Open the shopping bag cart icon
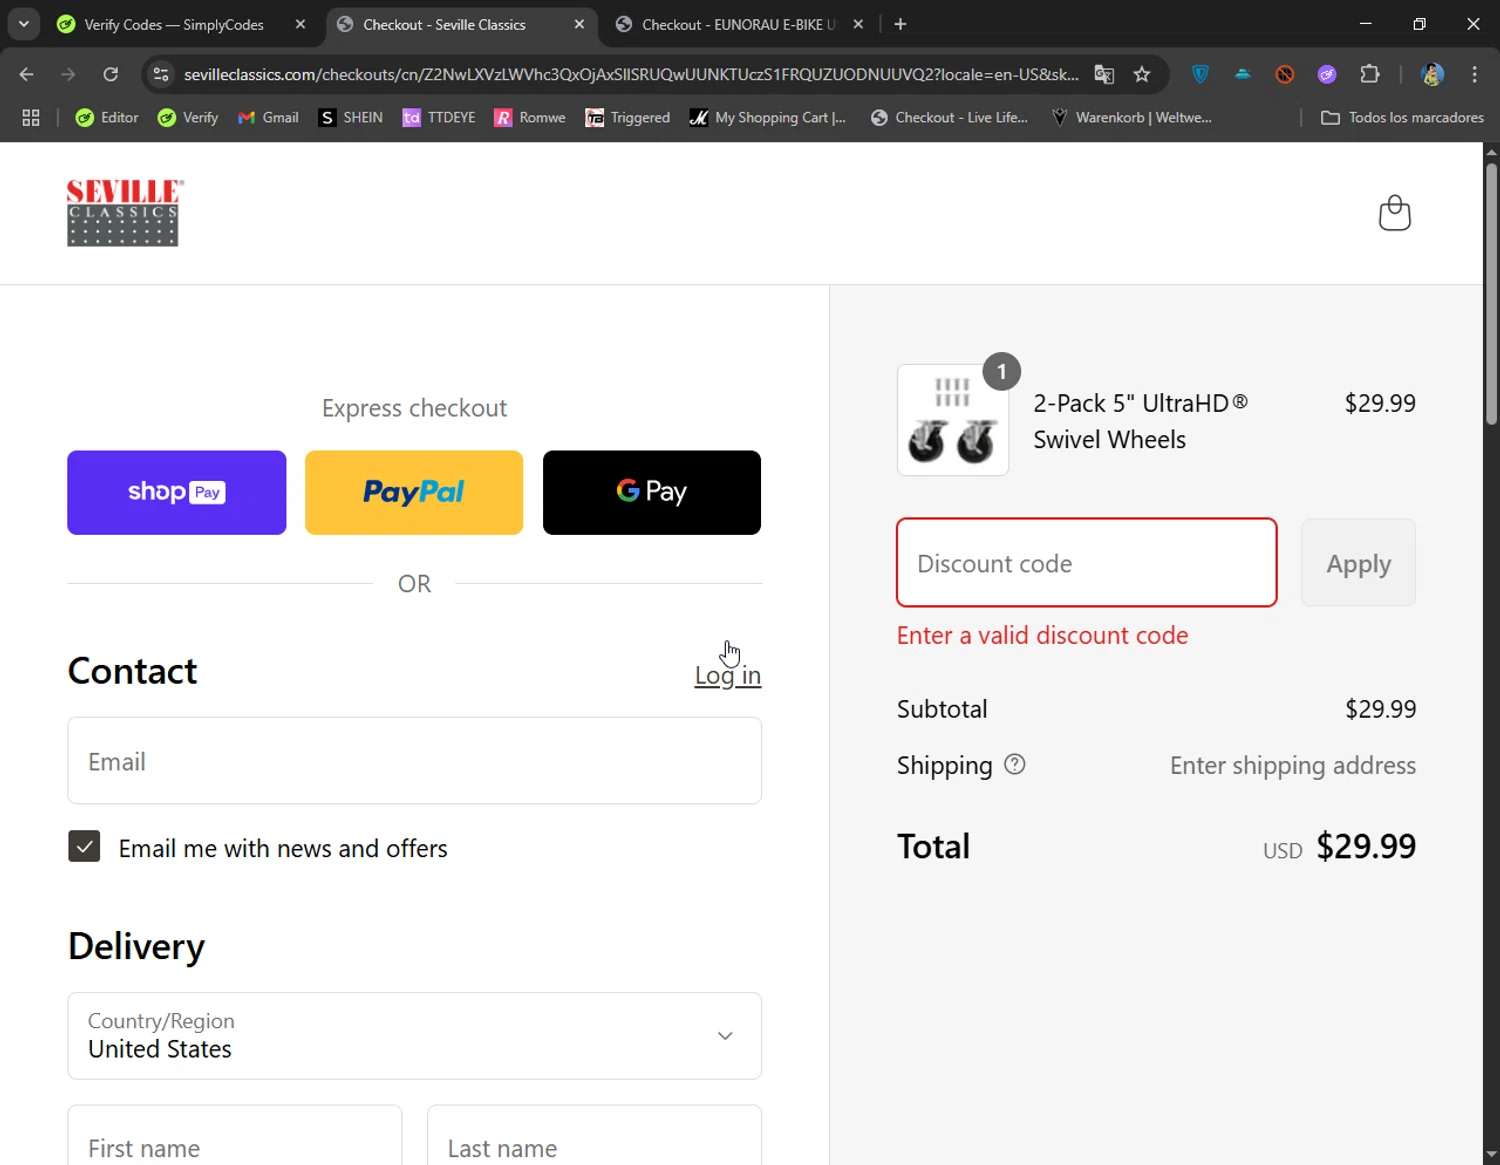 (x=1394, y=213)
